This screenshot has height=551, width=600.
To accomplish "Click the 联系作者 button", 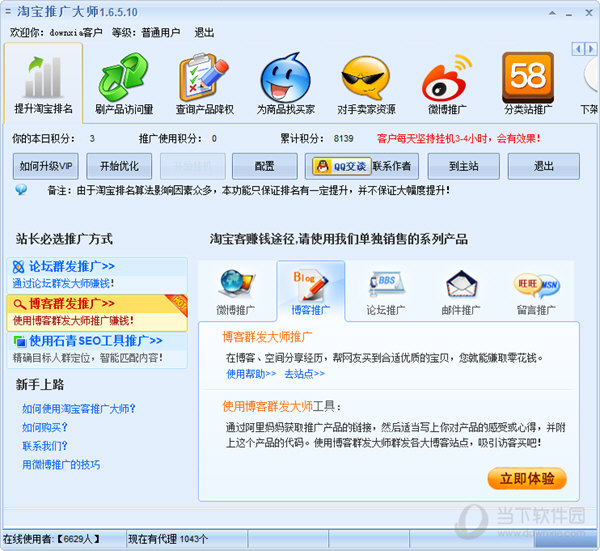I will (x=392, y=166).
